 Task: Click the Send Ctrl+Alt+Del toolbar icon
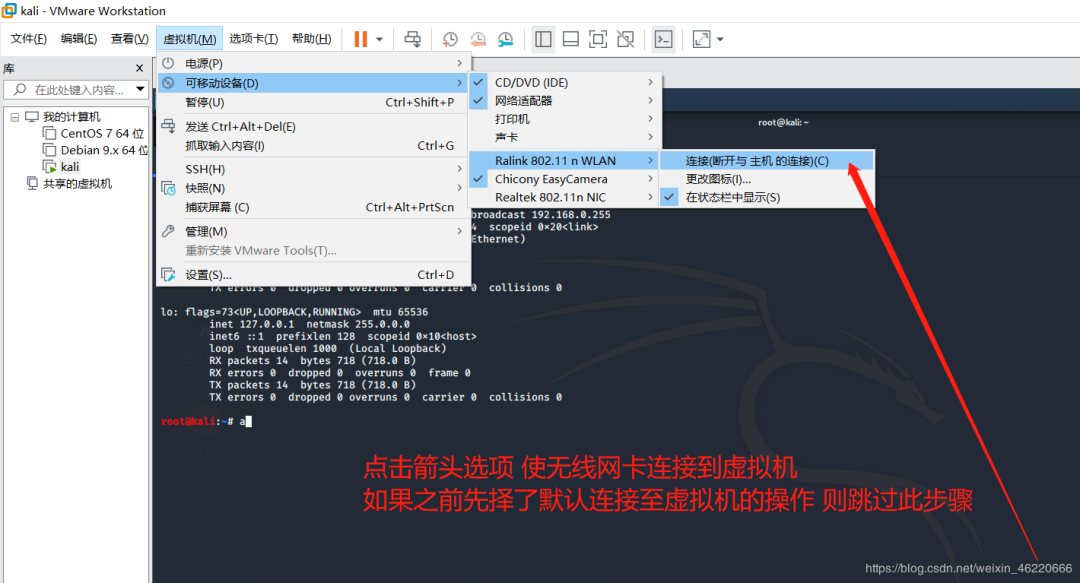tap(413, 39)
